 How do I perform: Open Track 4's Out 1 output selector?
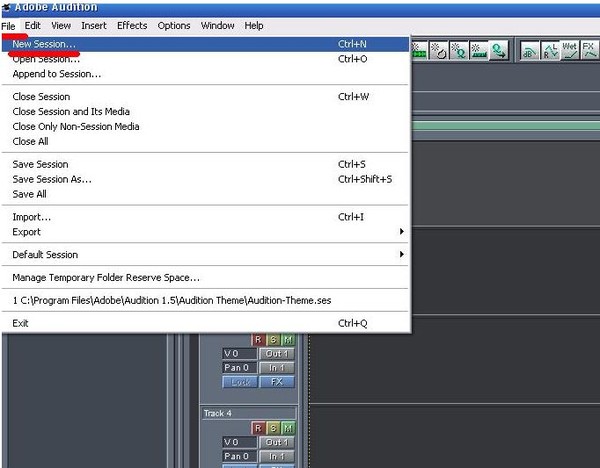(x=277, y=442)
